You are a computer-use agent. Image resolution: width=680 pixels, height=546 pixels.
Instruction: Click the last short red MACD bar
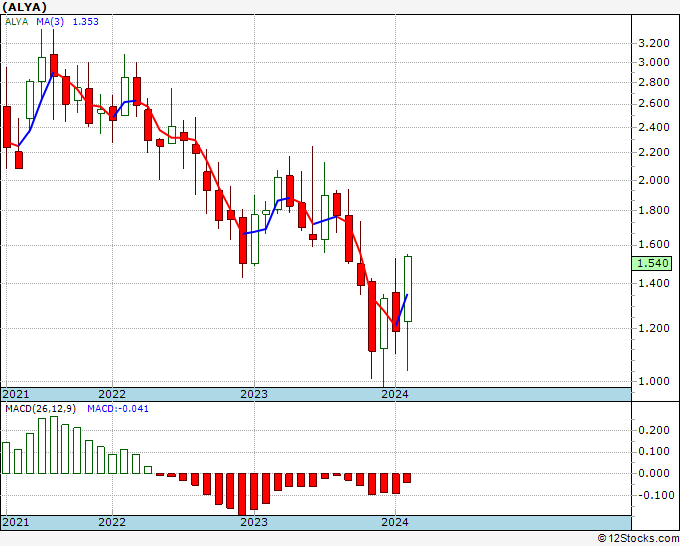coord(407,478)
